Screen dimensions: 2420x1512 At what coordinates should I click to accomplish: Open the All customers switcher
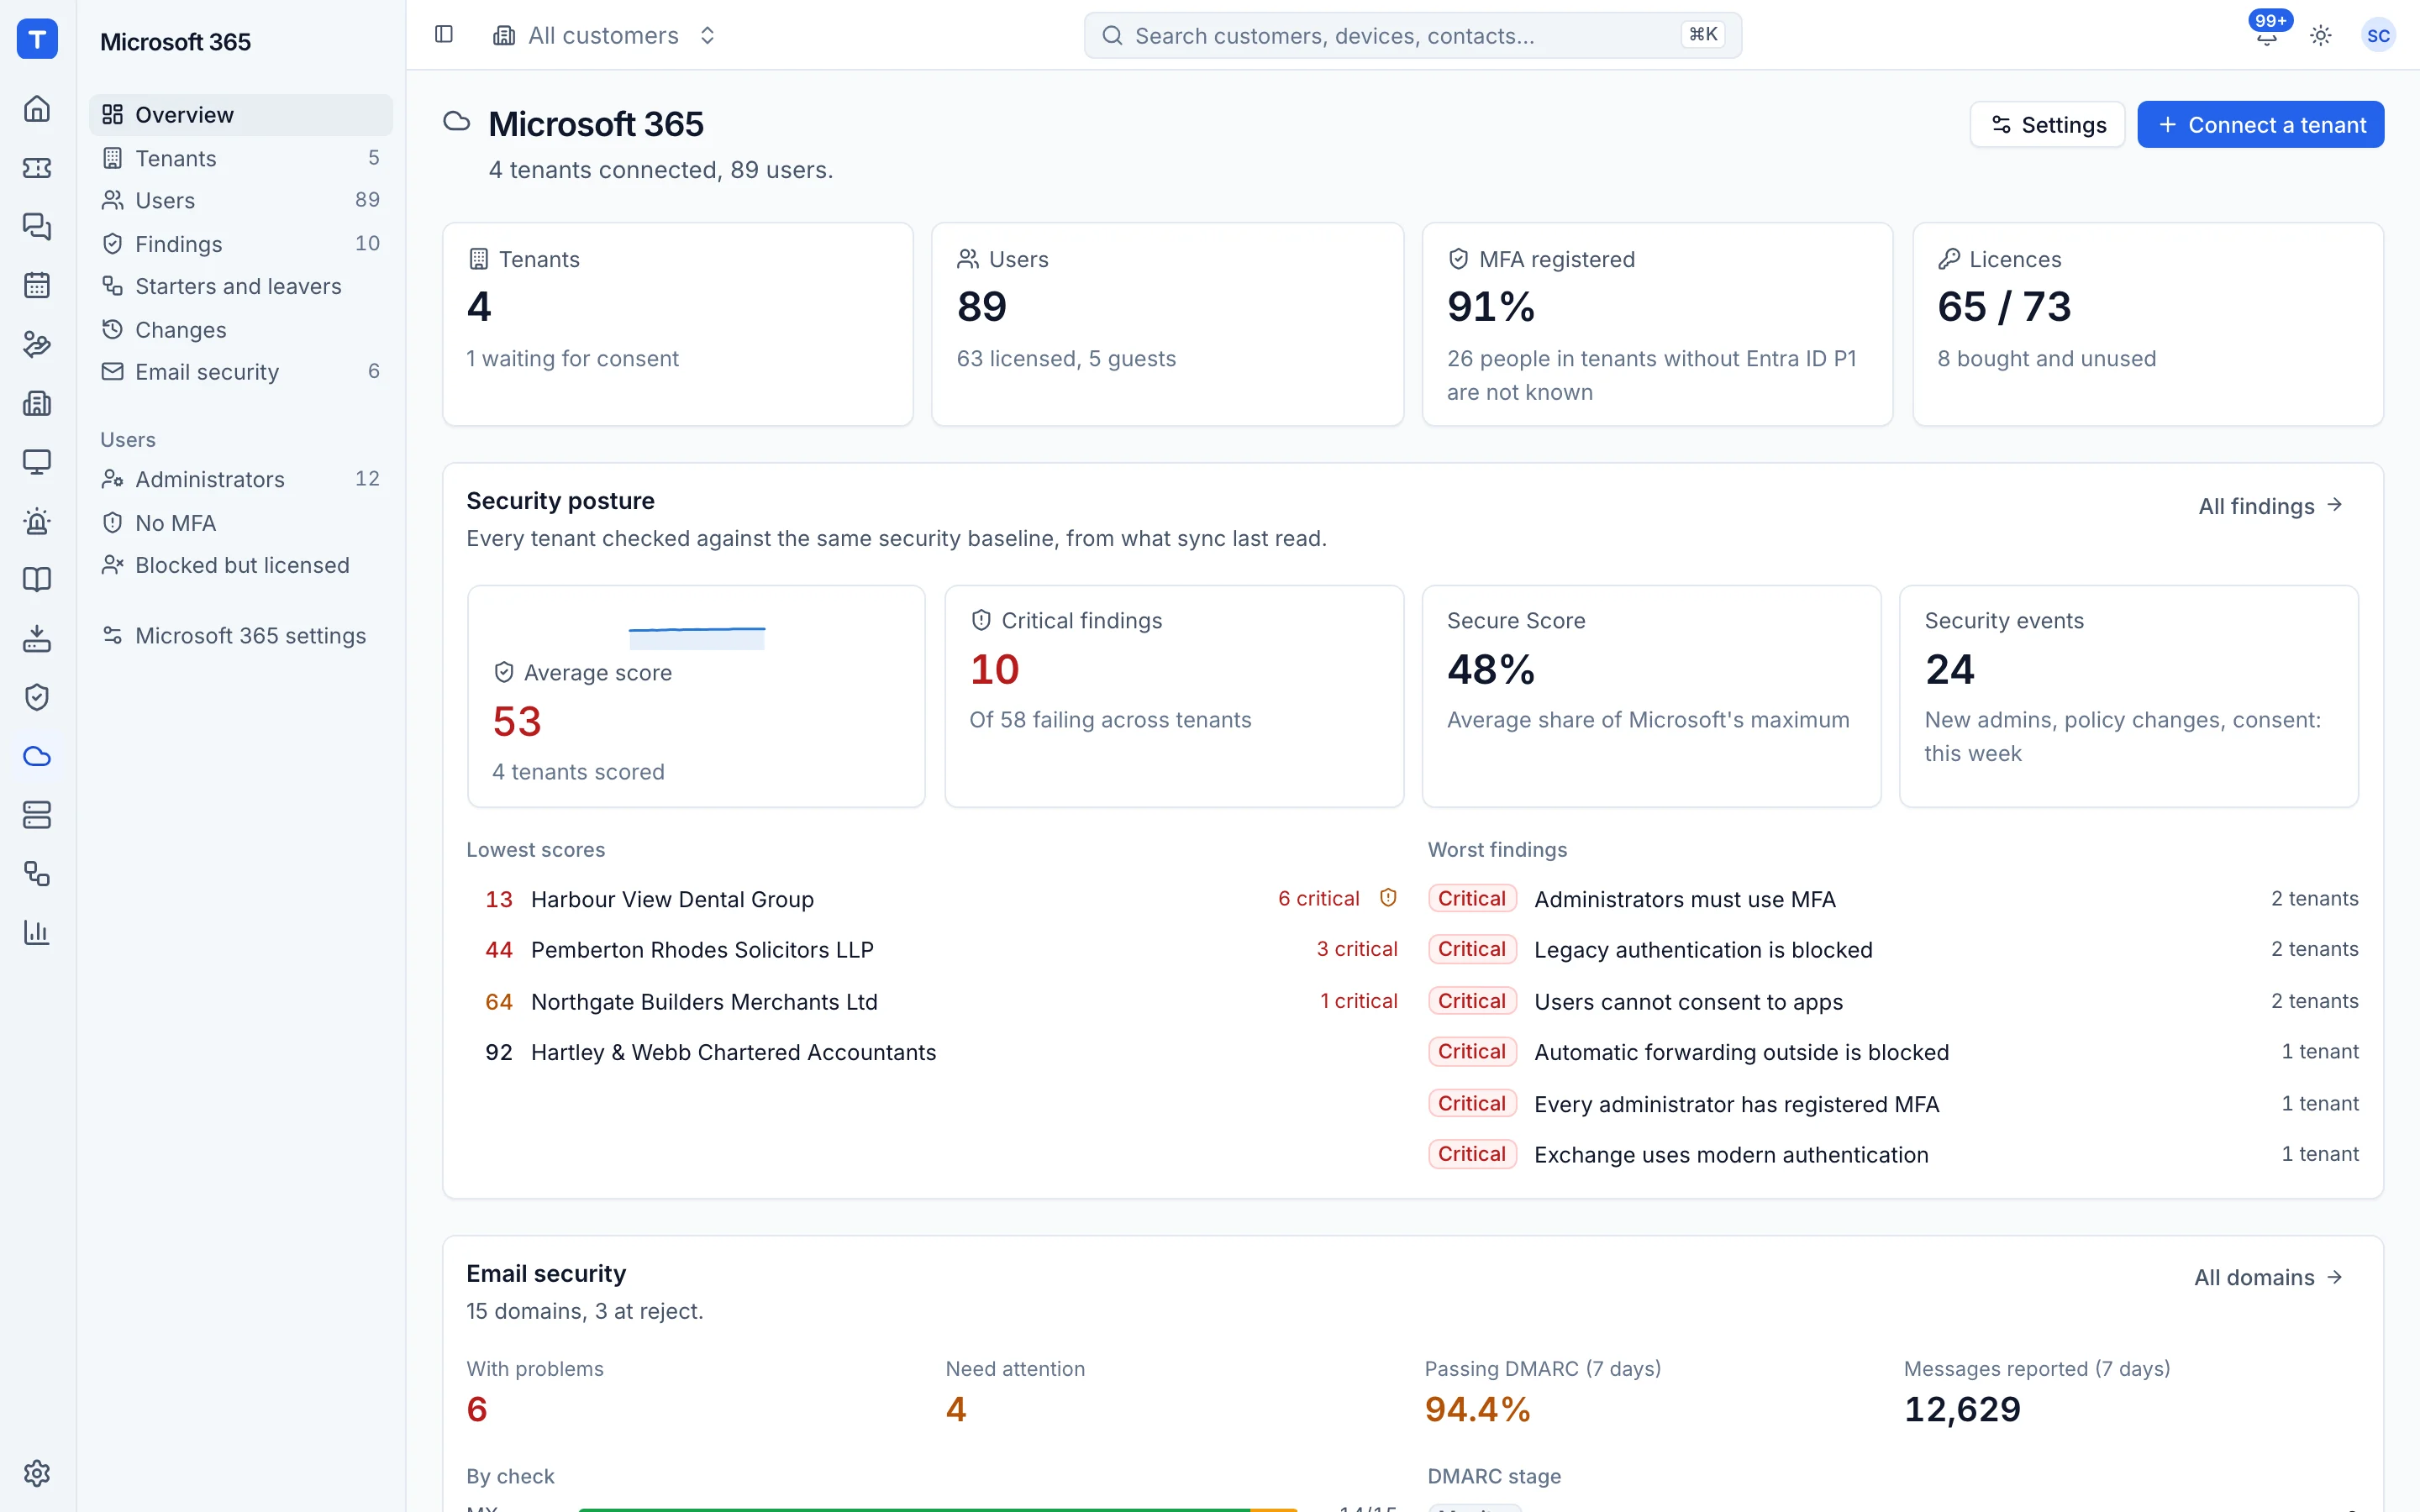pos(605,35)
